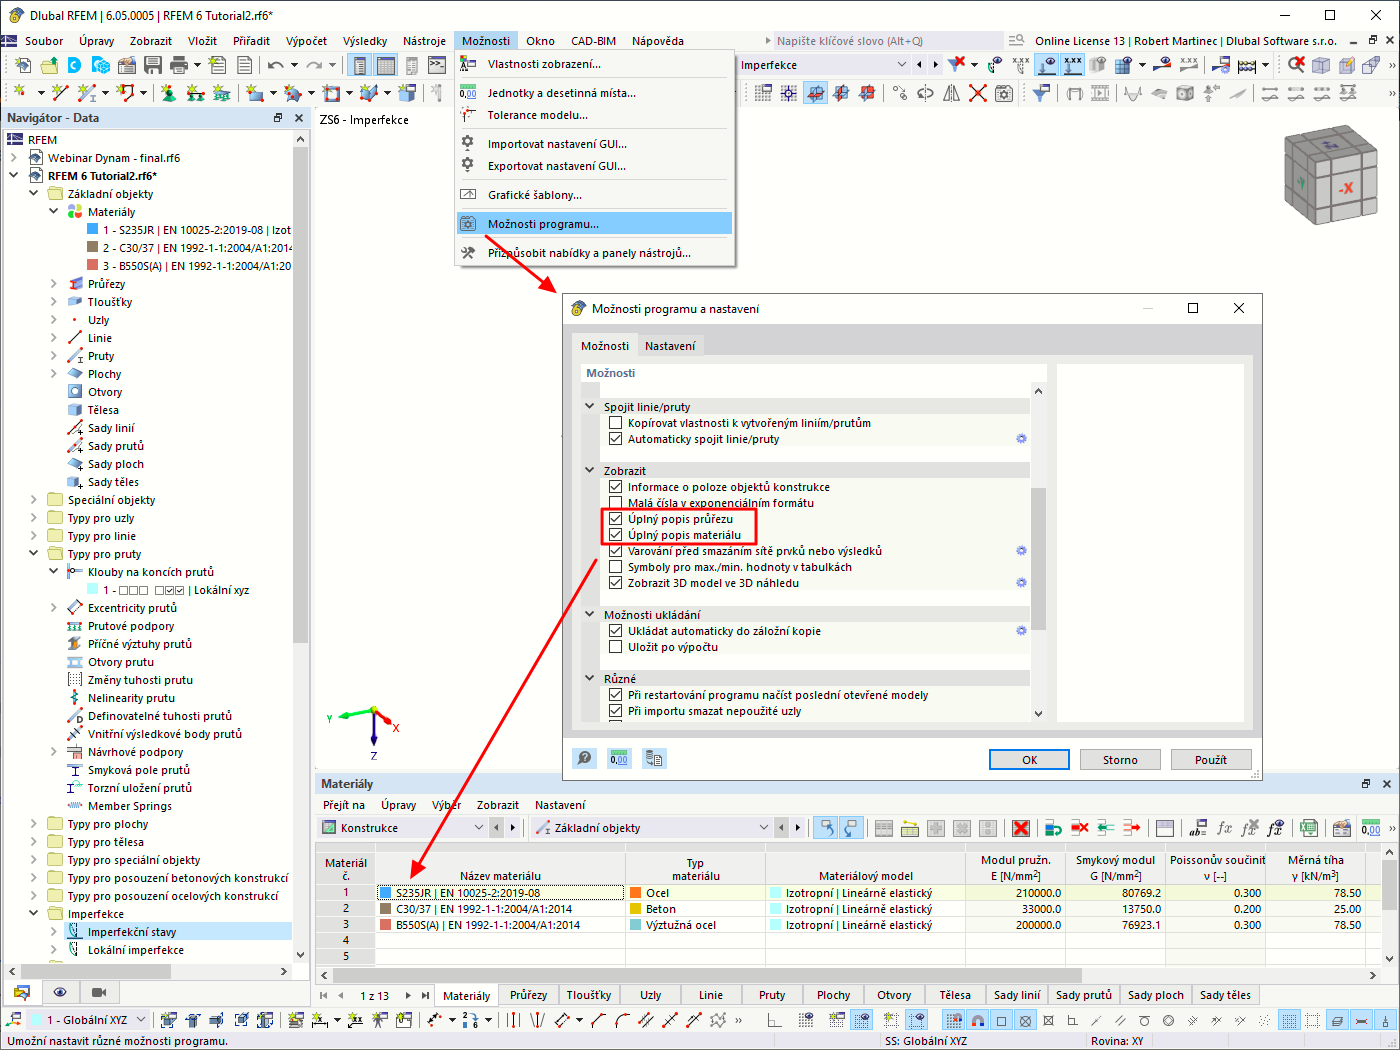The height and width of the screenshot is (1050, 1400).
Task: Click the new surface tool icon
Action: pyautogui.click(x=255, y=93)
